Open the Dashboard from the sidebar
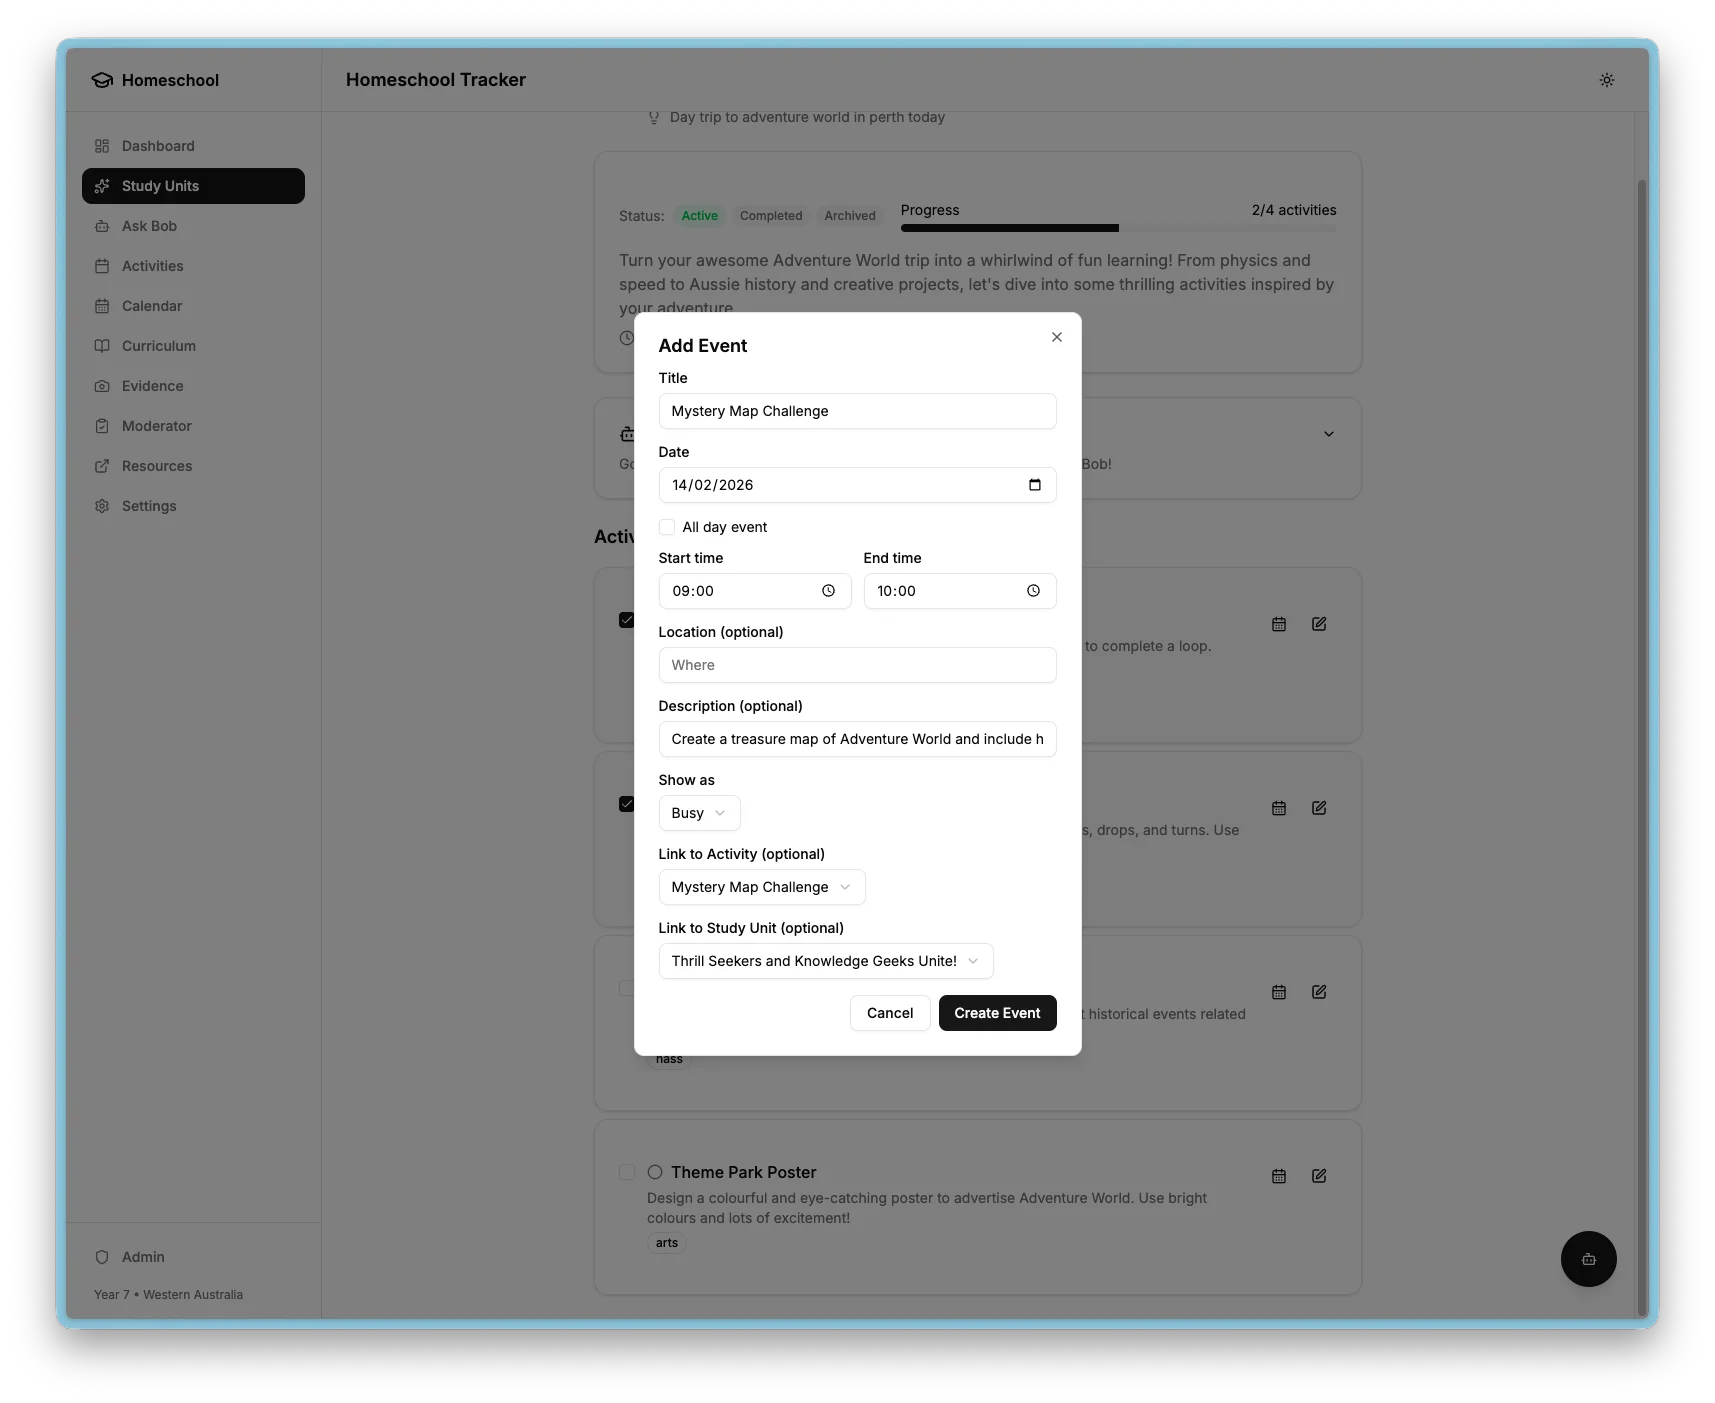 (x=157, y=146)
